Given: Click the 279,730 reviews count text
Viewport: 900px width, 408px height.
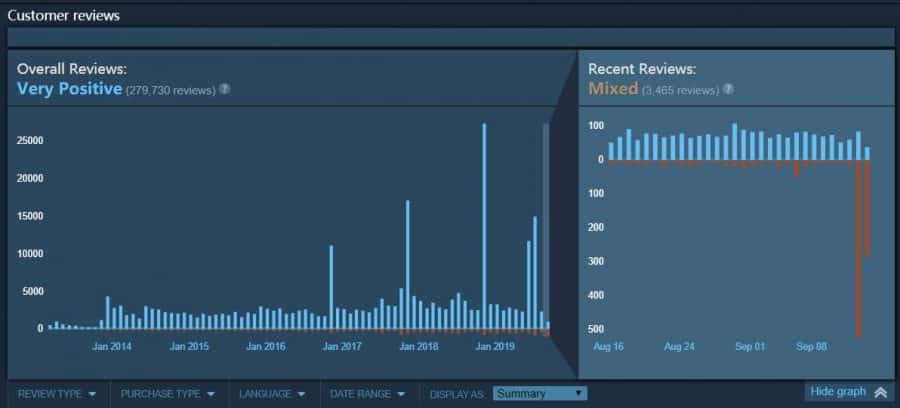Looking at the screenshot, I should pyautogui.click(x=170, y=90).
